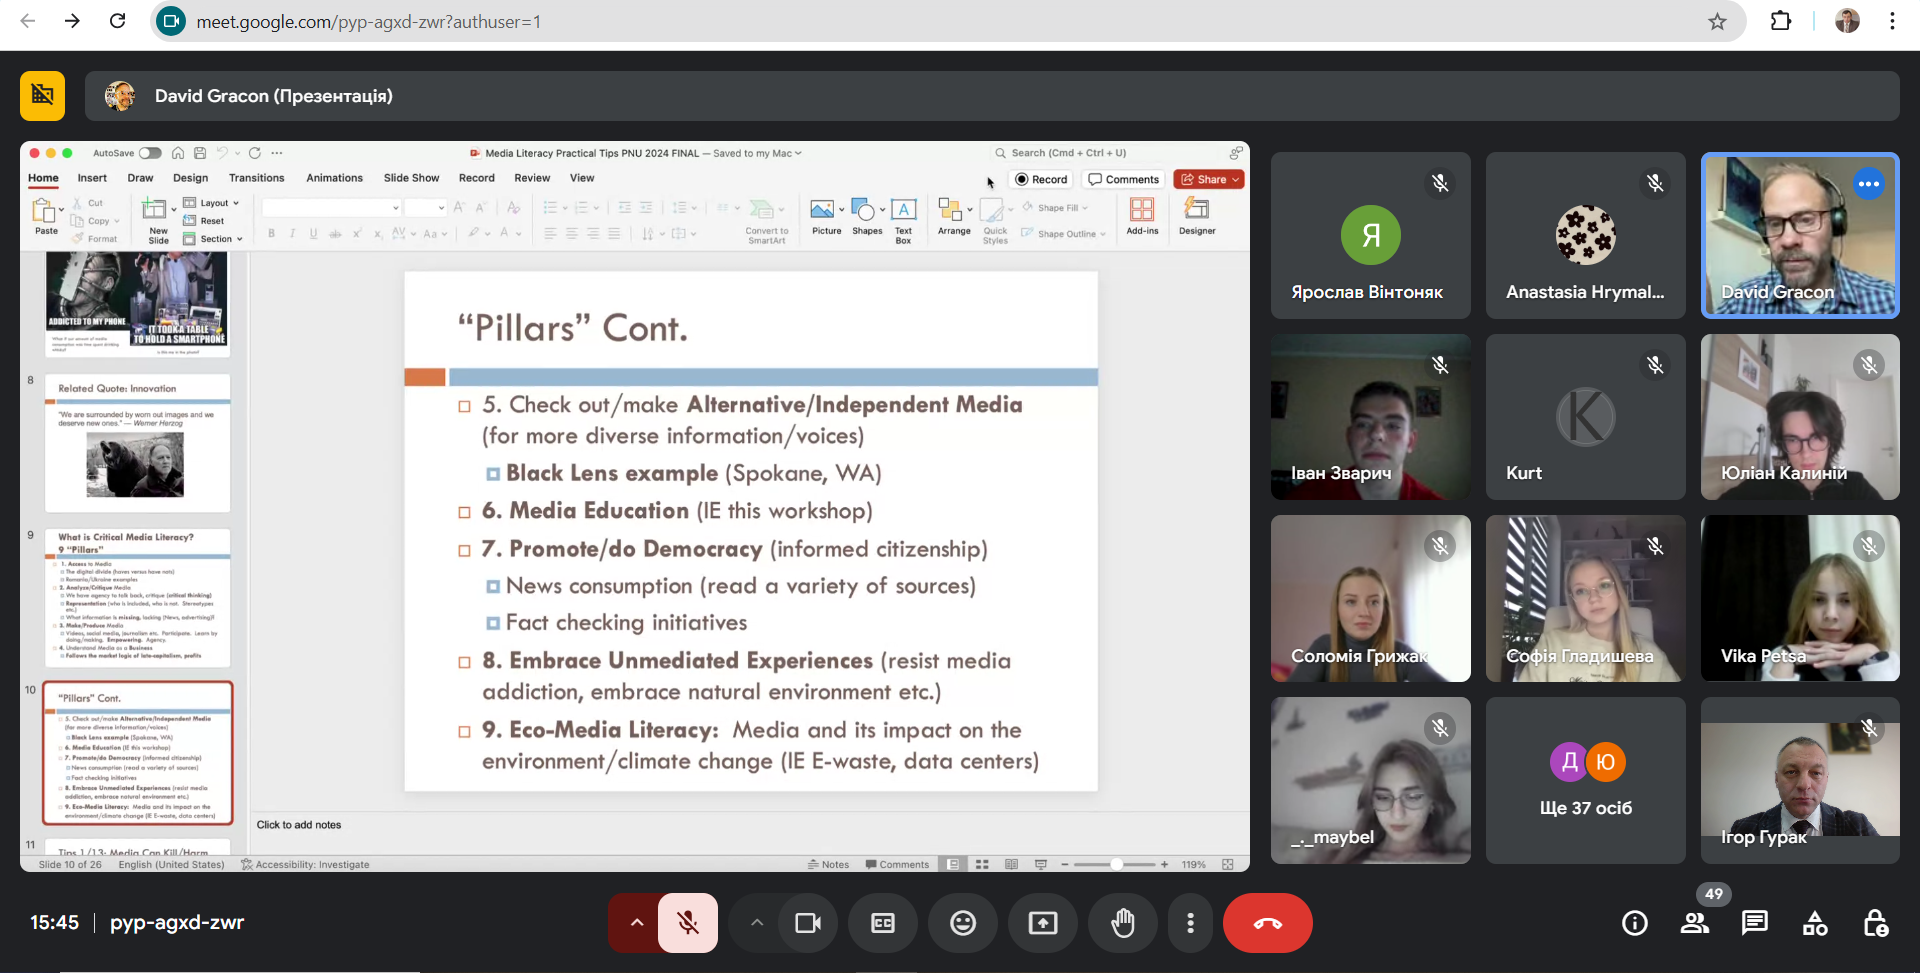Toggle the camera in Meet controls
Viewport: 1920px width, 973px height.
807,923
